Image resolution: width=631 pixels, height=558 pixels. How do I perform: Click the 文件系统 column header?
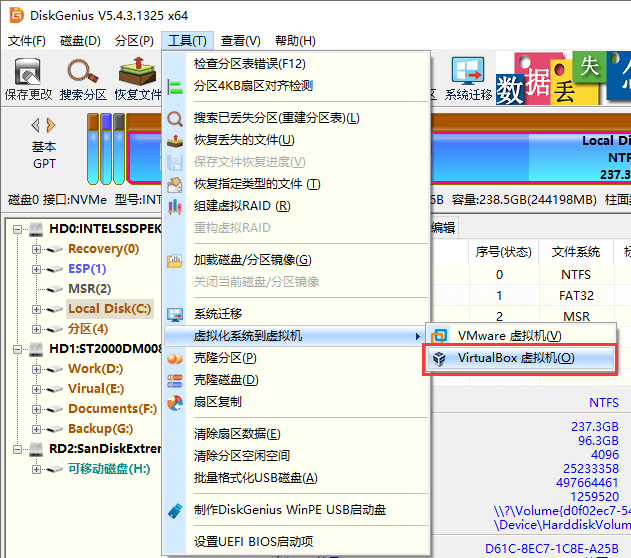click(x=575, y=252)
